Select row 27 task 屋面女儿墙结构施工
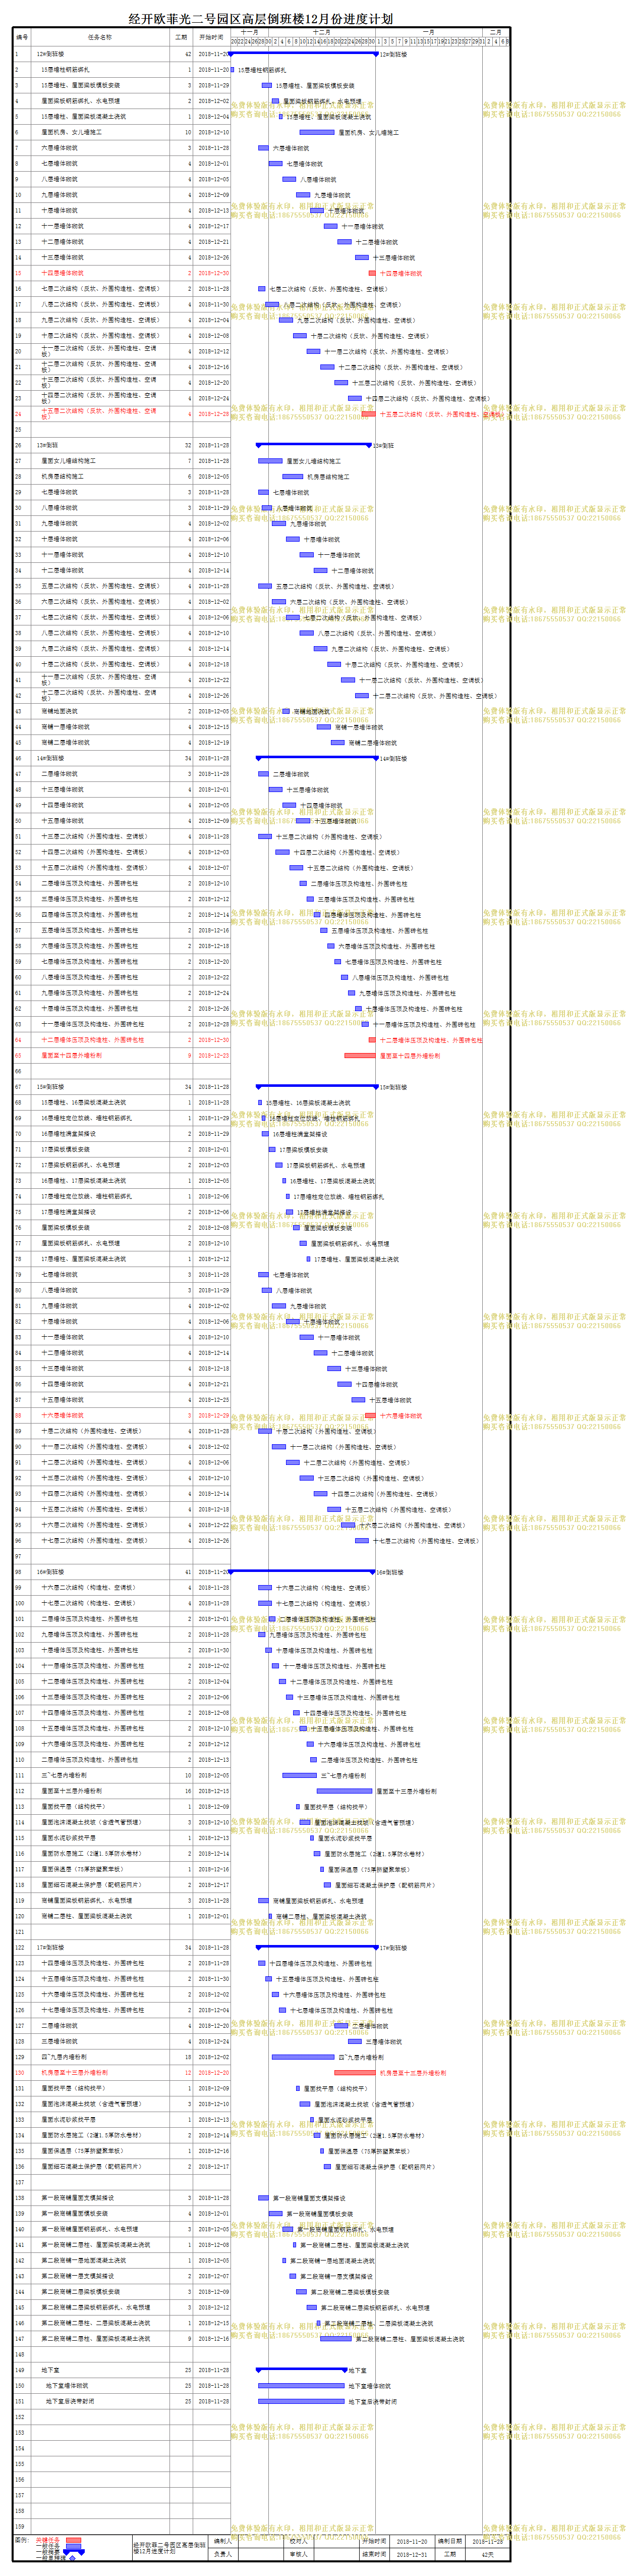The image size is (626, 2576). point(68,461)
